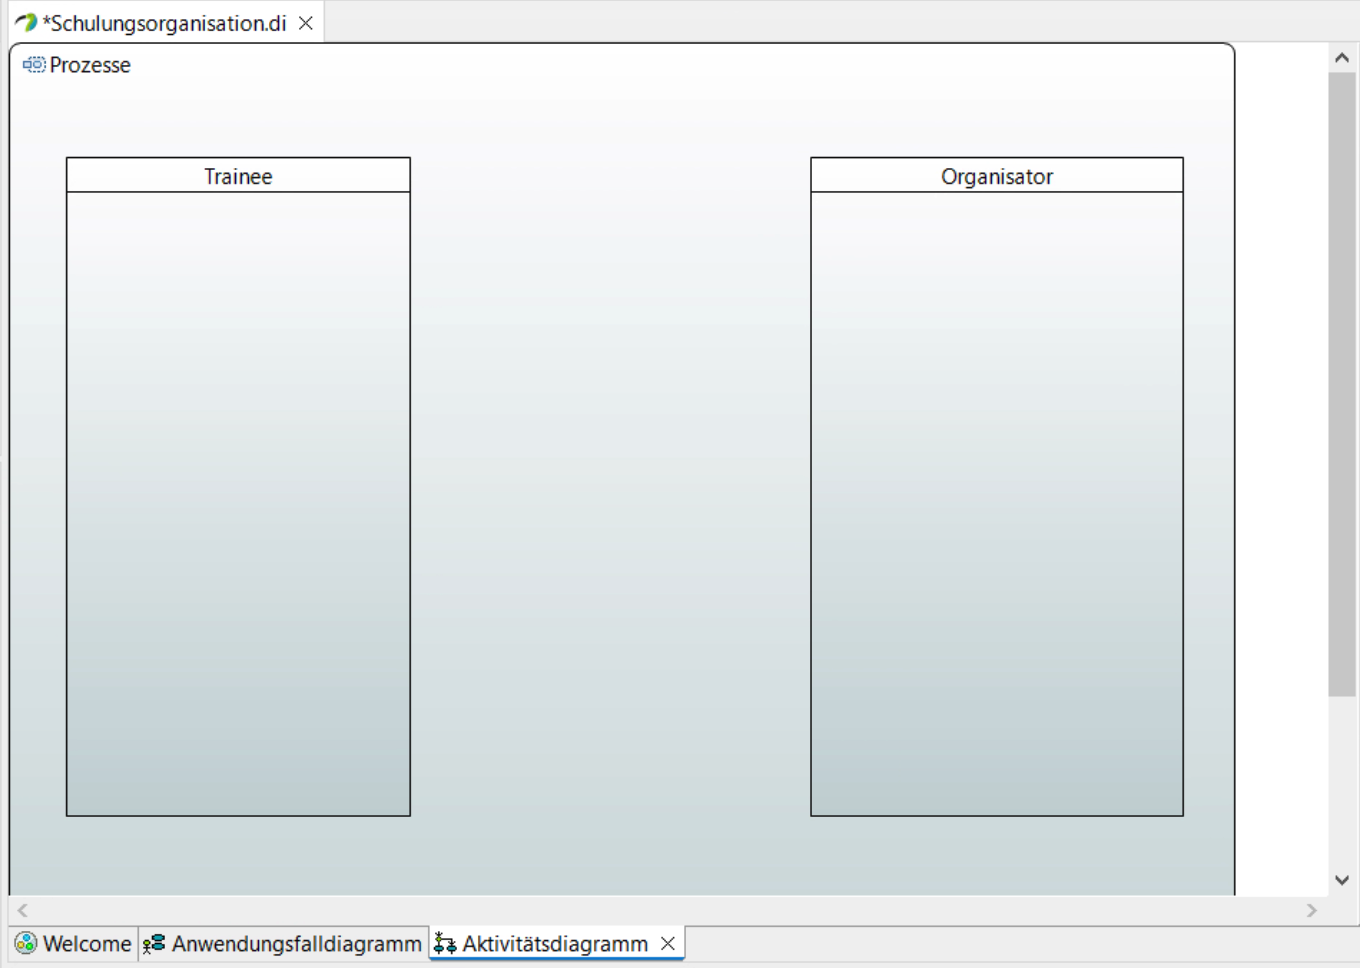Click the horizontal scrollbar right arrow
This screenshot has width=1360, height=968.
point(1312,910)
